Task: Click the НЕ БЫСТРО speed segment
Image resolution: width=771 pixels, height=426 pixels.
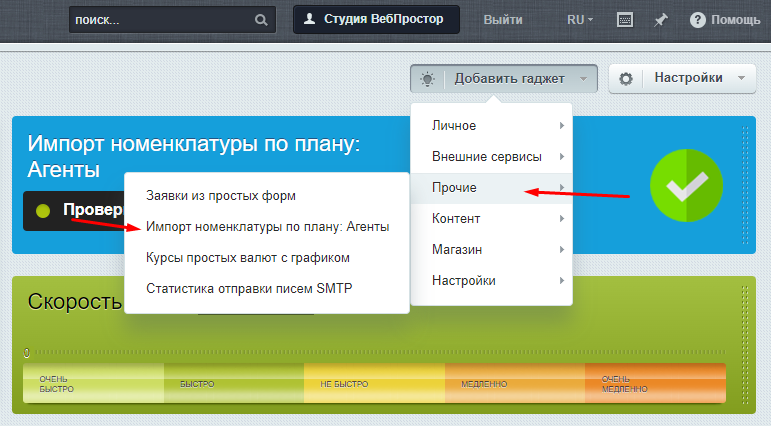Action: point(375,383)
